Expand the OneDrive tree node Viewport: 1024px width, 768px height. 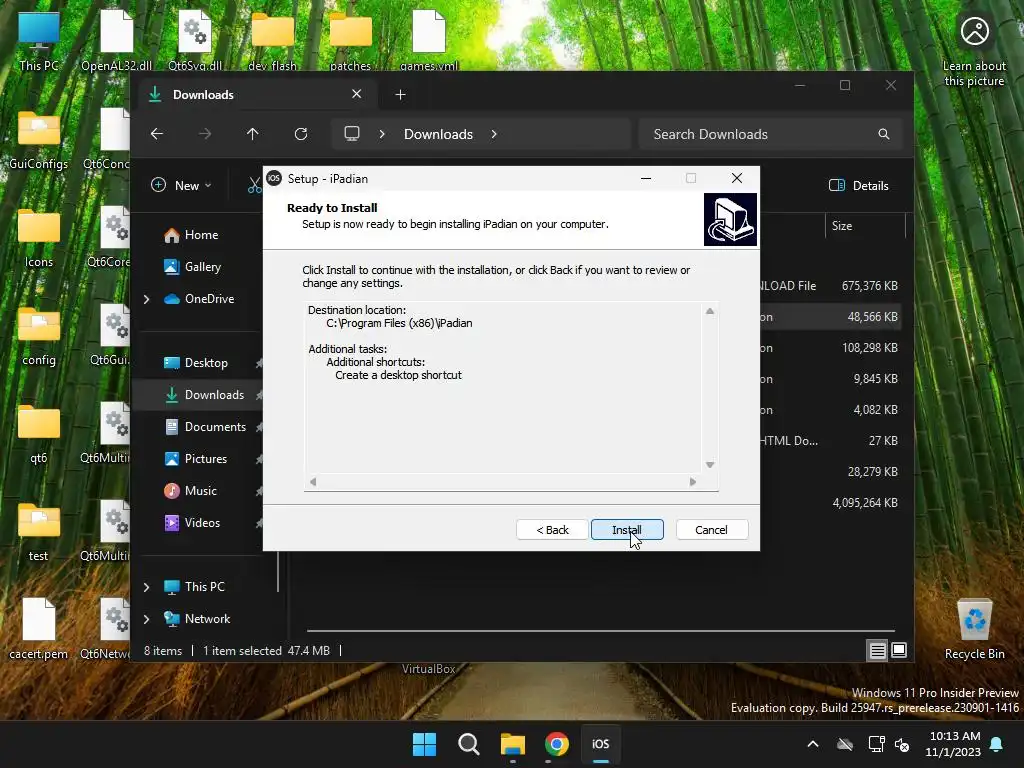(146, 299)
